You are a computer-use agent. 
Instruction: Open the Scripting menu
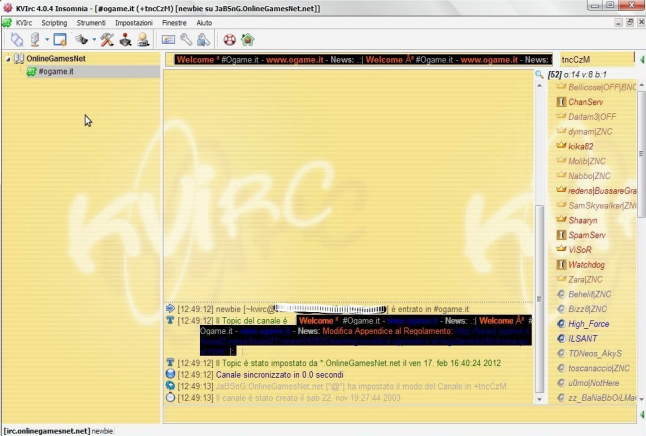[x=54, y=23]
